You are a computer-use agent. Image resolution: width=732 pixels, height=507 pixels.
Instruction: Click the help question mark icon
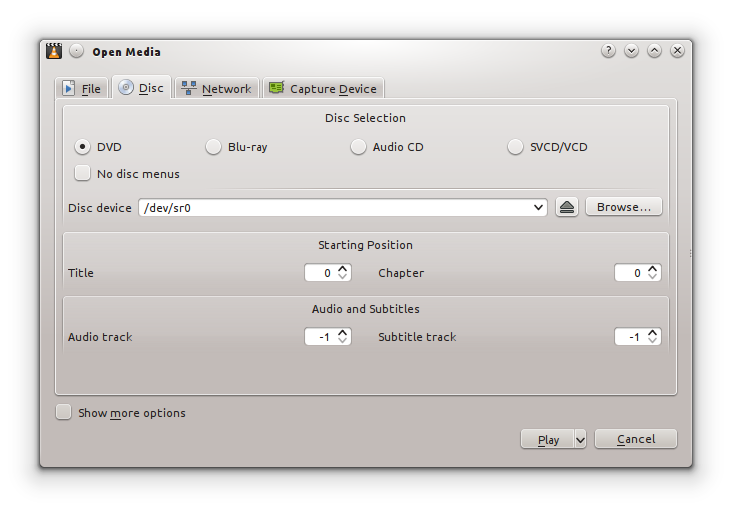(608, 51)
